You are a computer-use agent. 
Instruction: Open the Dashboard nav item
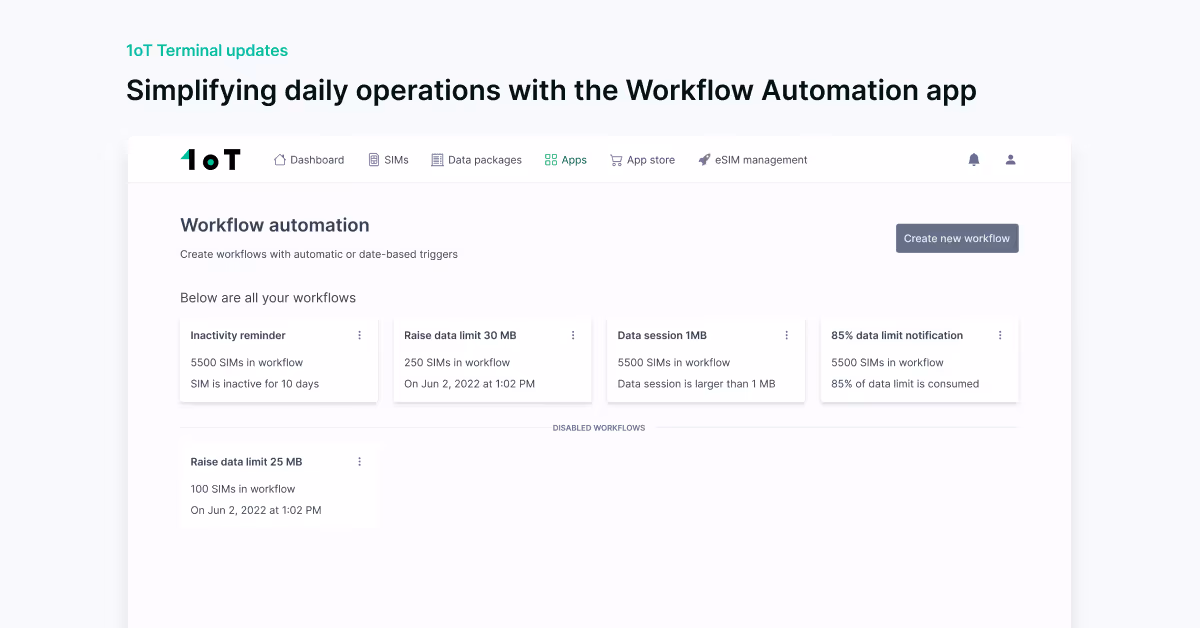(309, 160)
